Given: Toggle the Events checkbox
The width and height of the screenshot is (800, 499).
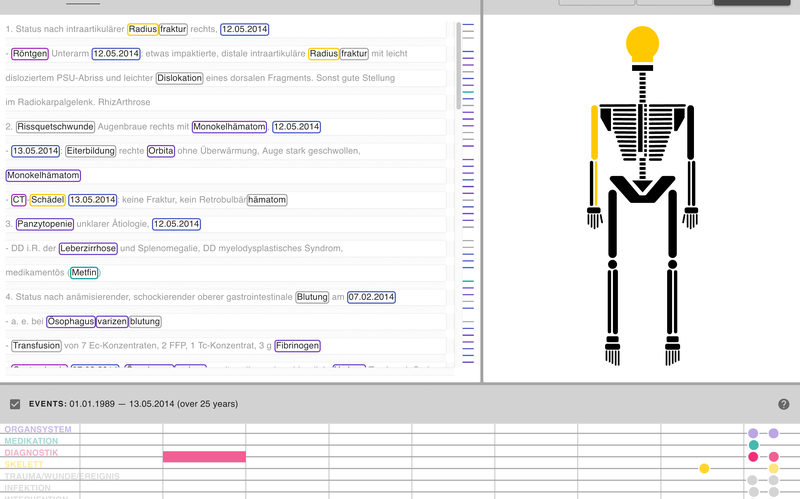Looking at the screenshot, I should point(15,404).
